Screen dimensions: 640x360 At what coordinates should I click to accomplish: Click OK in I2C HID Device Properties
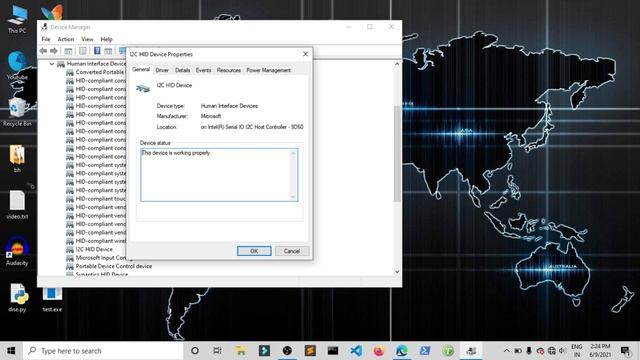tap(254, 251)
